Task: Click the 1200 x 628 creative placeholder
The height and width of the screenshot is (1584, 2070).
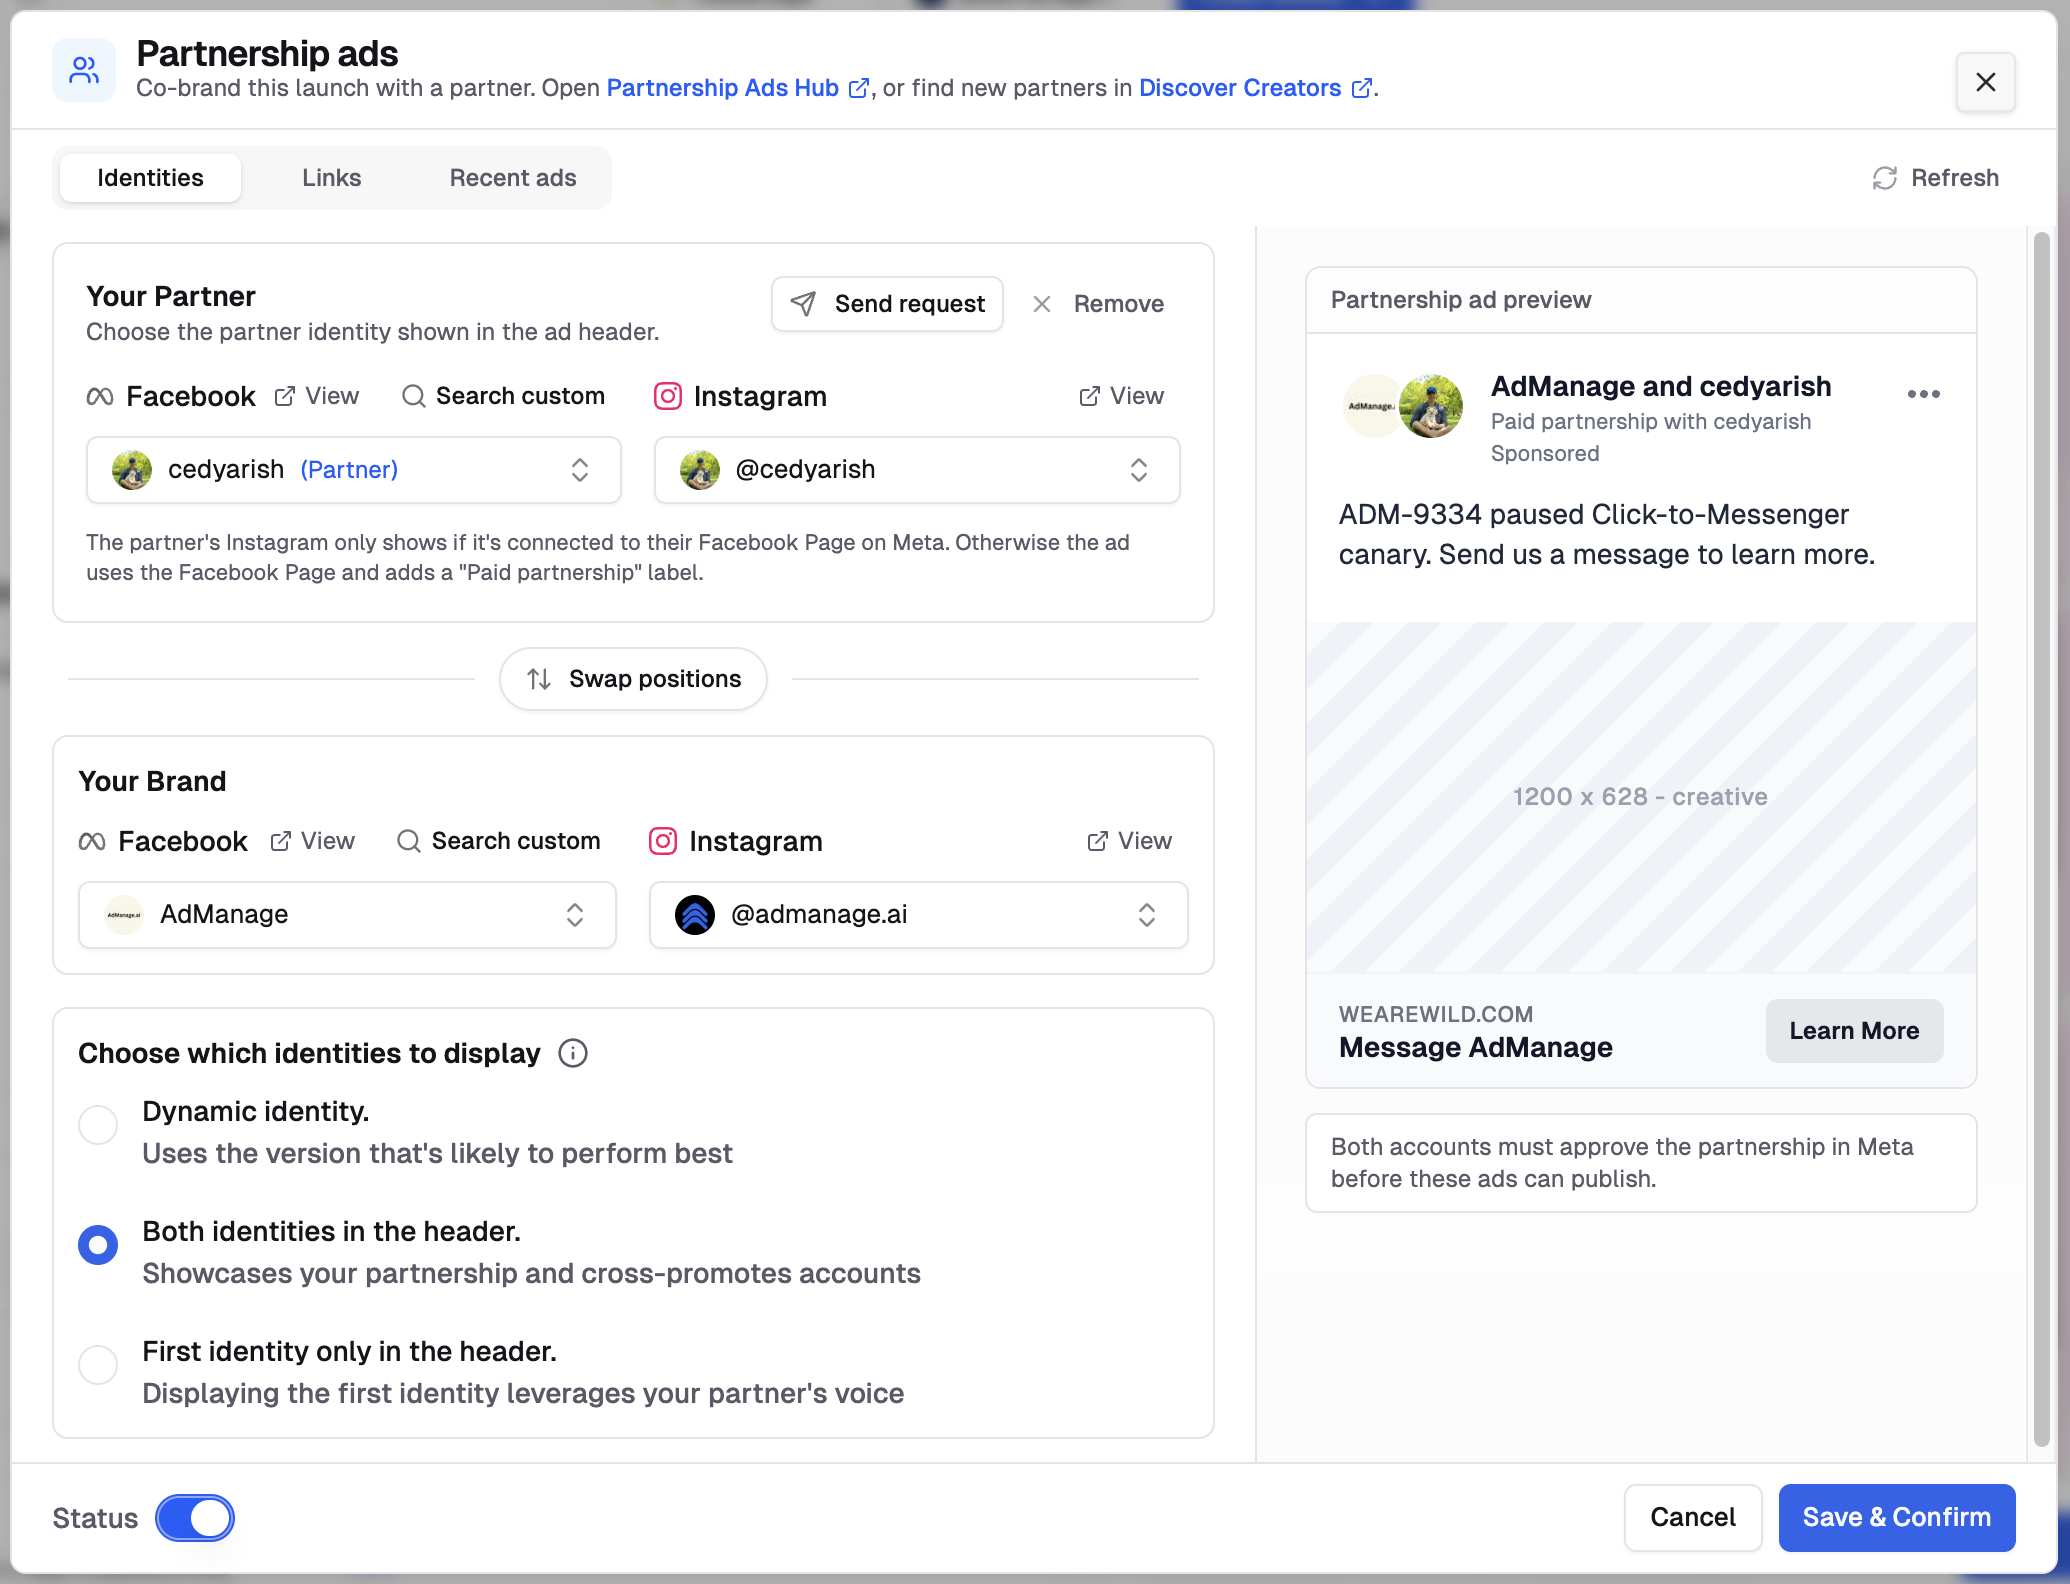Action: (1641, 797)
